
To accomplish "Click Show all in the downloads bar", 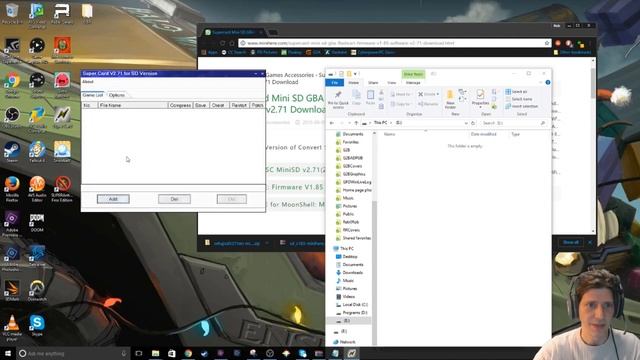I will (x=571, y=242).
